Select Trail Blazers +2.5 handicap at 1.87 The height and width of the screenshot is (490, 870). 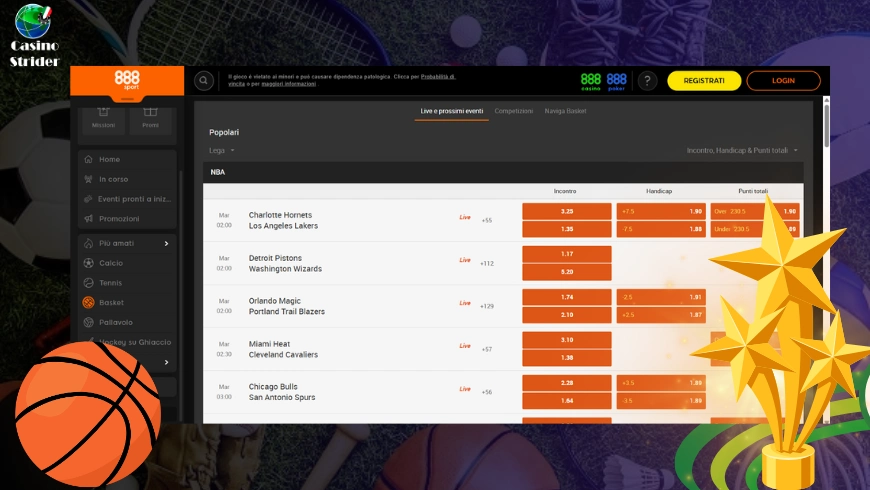click(x=661, y=315)
